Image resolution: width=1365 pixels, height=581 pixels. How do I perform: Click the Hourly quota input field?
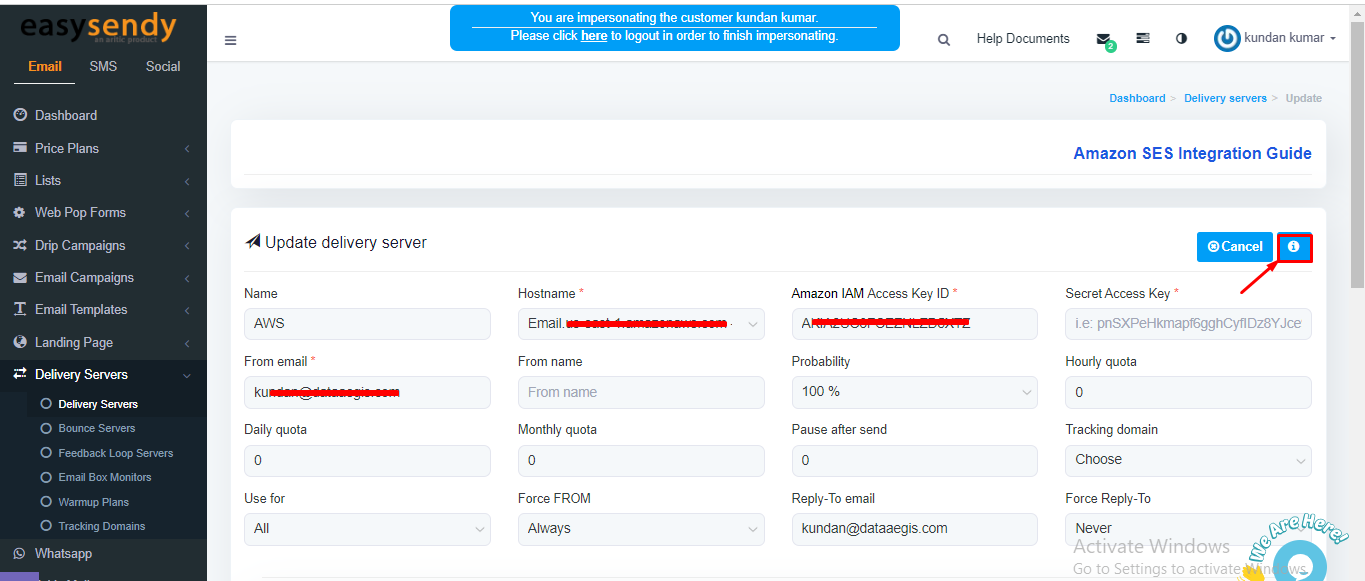pyautogui.click(x=1189, y=392)
